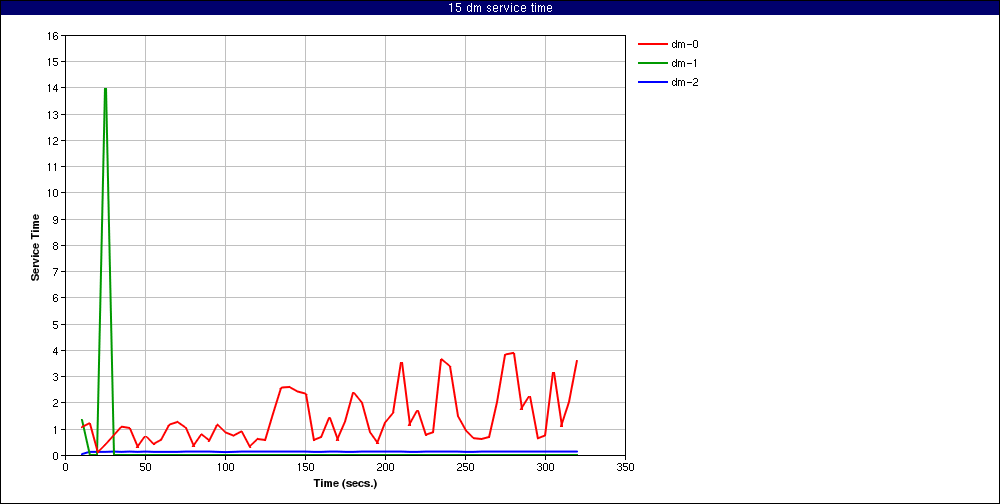
Task: Click the 200 tick label on the x-axis
Action: tap(385, 467)
